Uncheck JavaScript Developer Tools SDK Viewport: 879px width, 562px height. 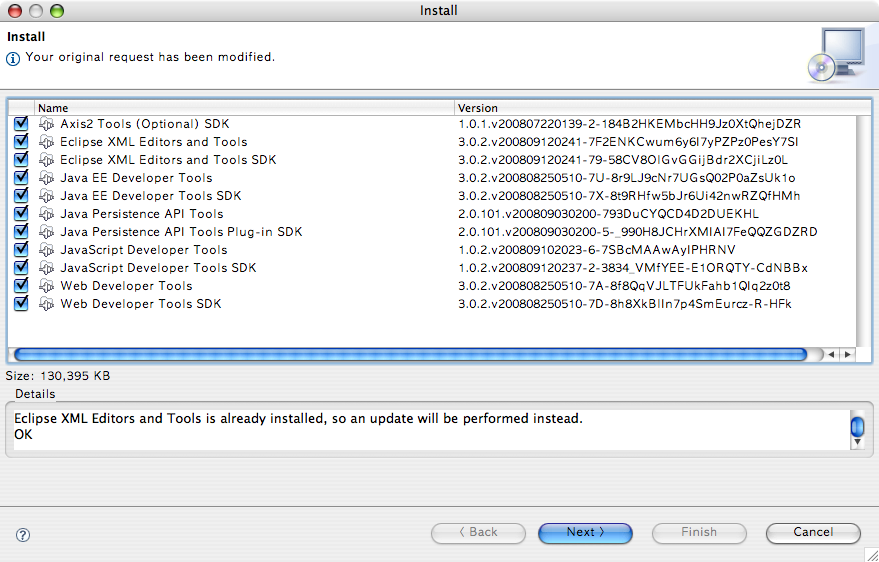click(x=21, y=267)
